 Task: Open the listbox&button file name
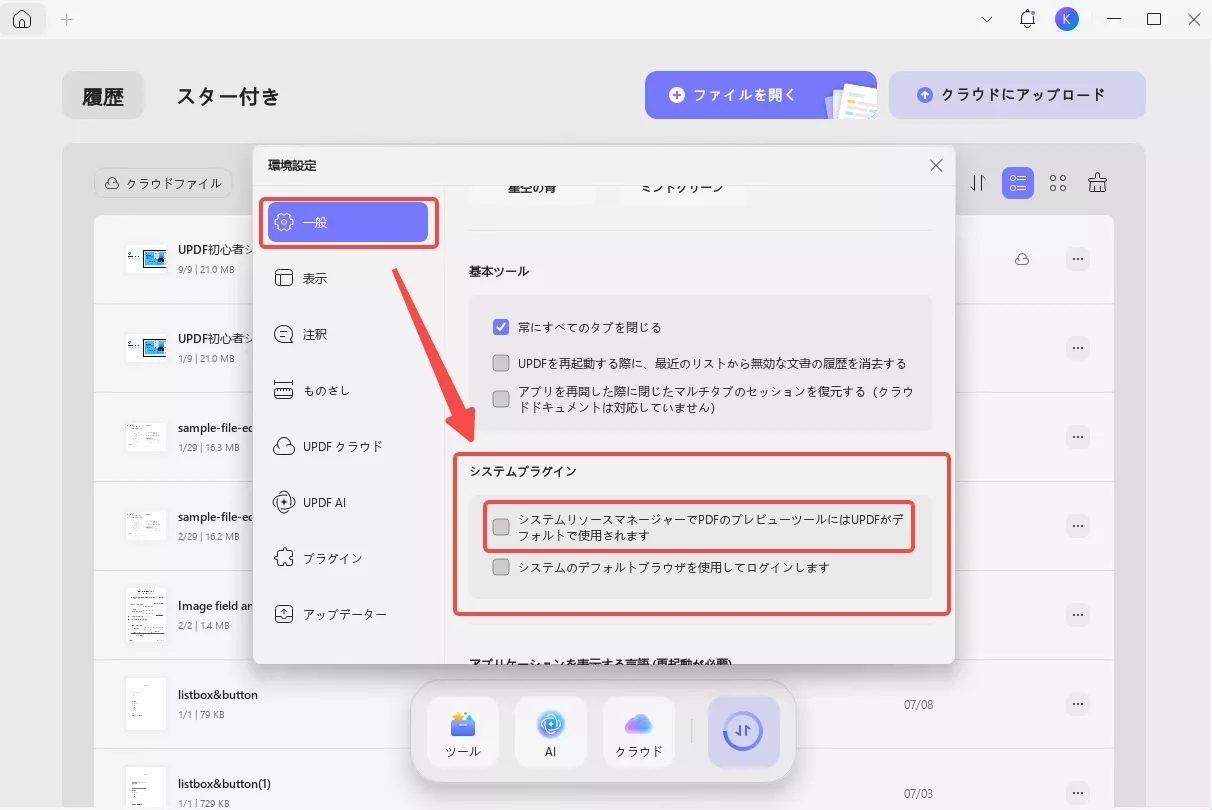218,695
